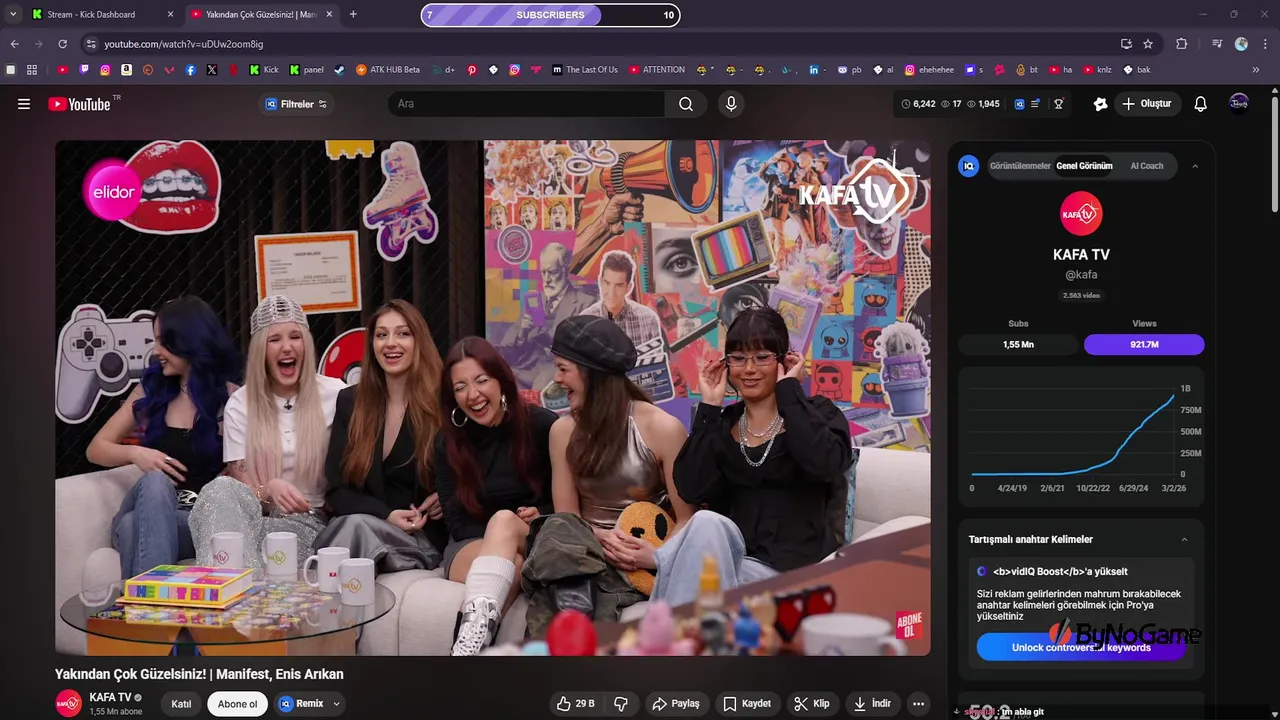Open the ATK HUB Beta bookmark
The height and width of the screenshot is (720, 1280).
(388, 70)
